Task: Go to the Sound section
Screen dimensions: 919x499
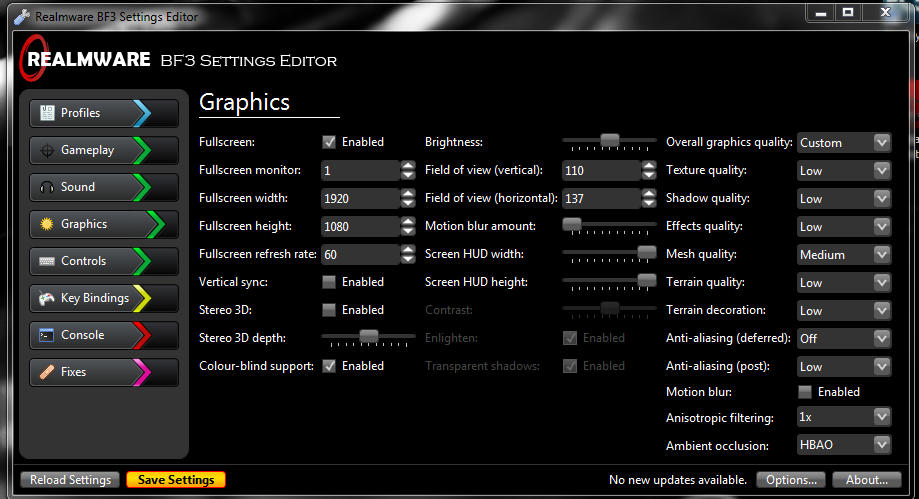Action: tap(104, 187)
